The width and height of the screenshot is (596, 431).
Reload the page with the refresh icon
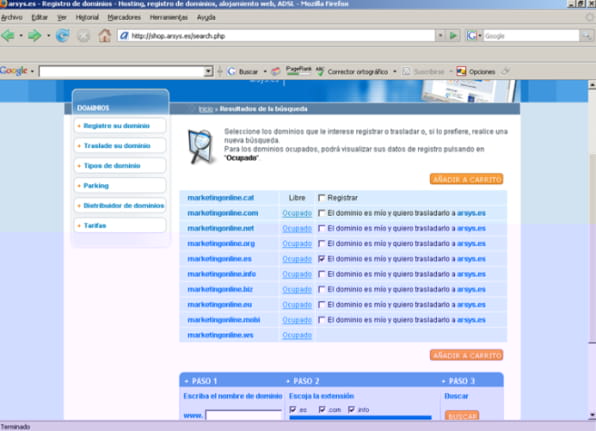click(x=63, y=36)
